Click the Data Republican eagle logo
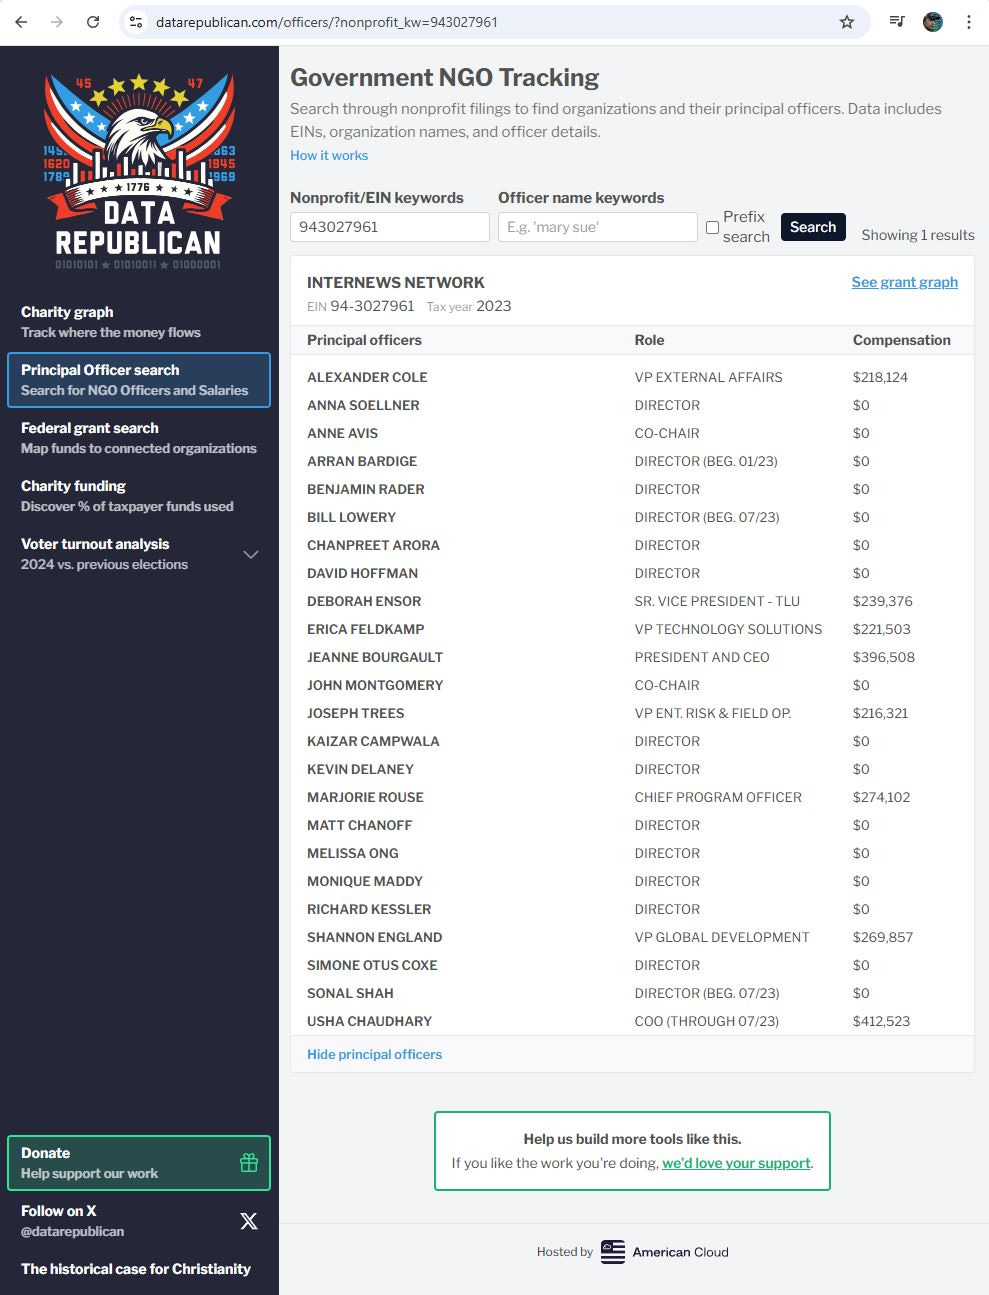Screen dimensions: 989x1295 click(139, 171)
